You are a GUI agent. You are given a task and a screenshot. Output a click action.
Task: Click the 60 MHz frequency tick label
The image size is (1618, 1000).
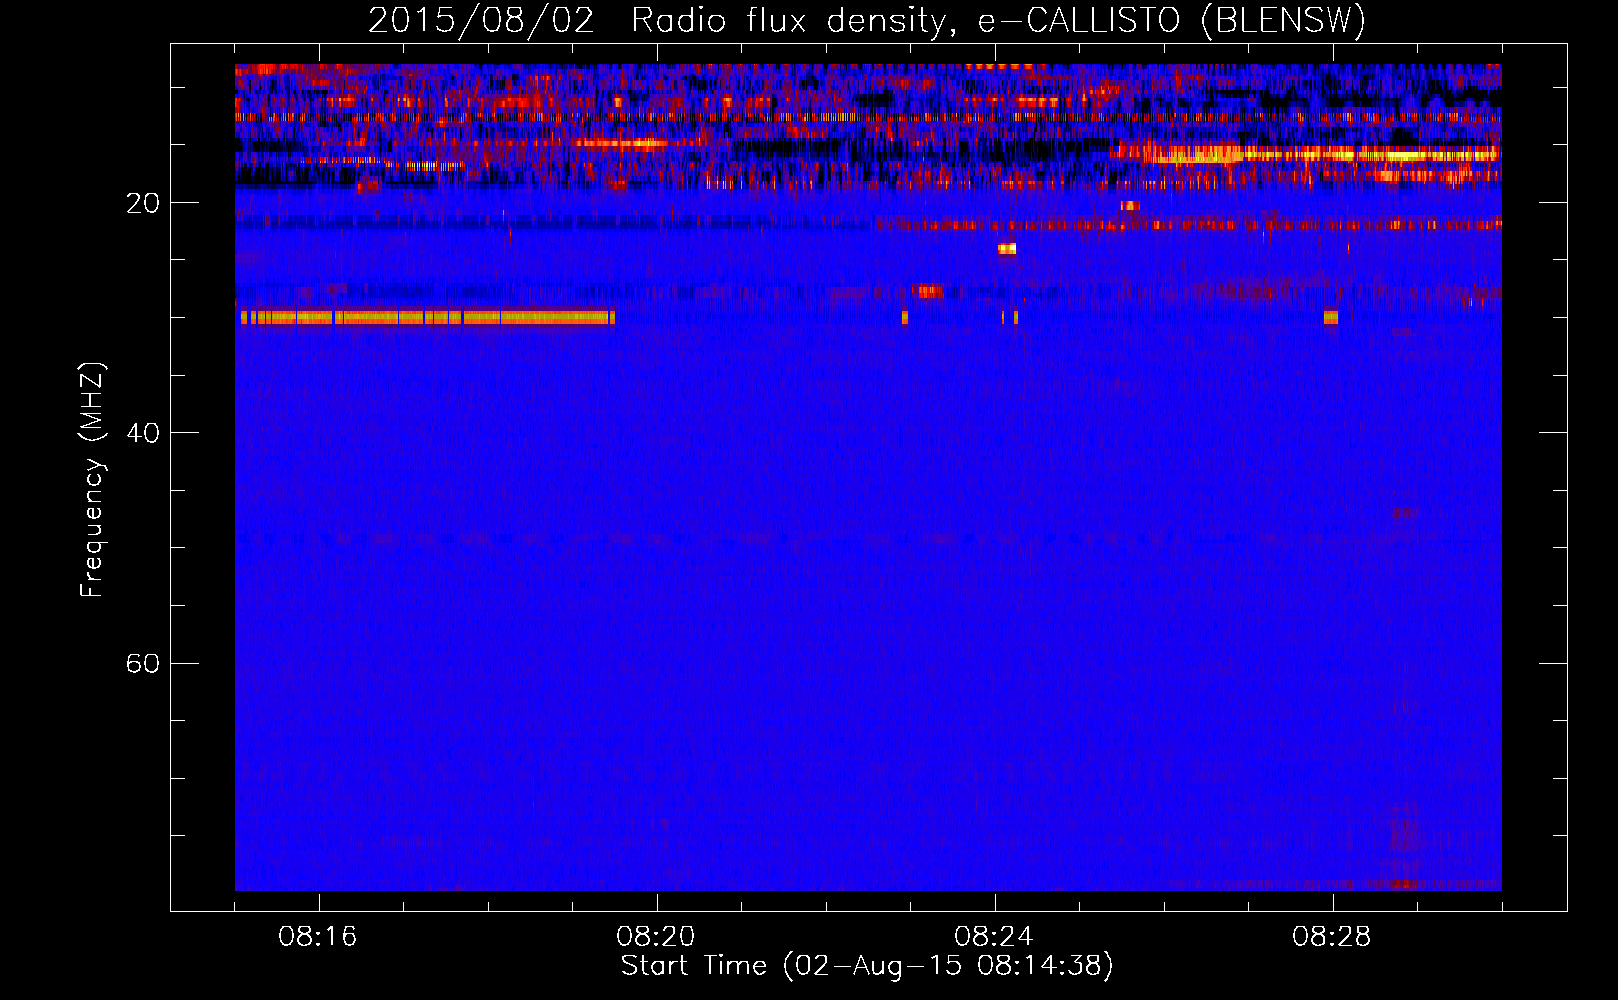[143, 663]
